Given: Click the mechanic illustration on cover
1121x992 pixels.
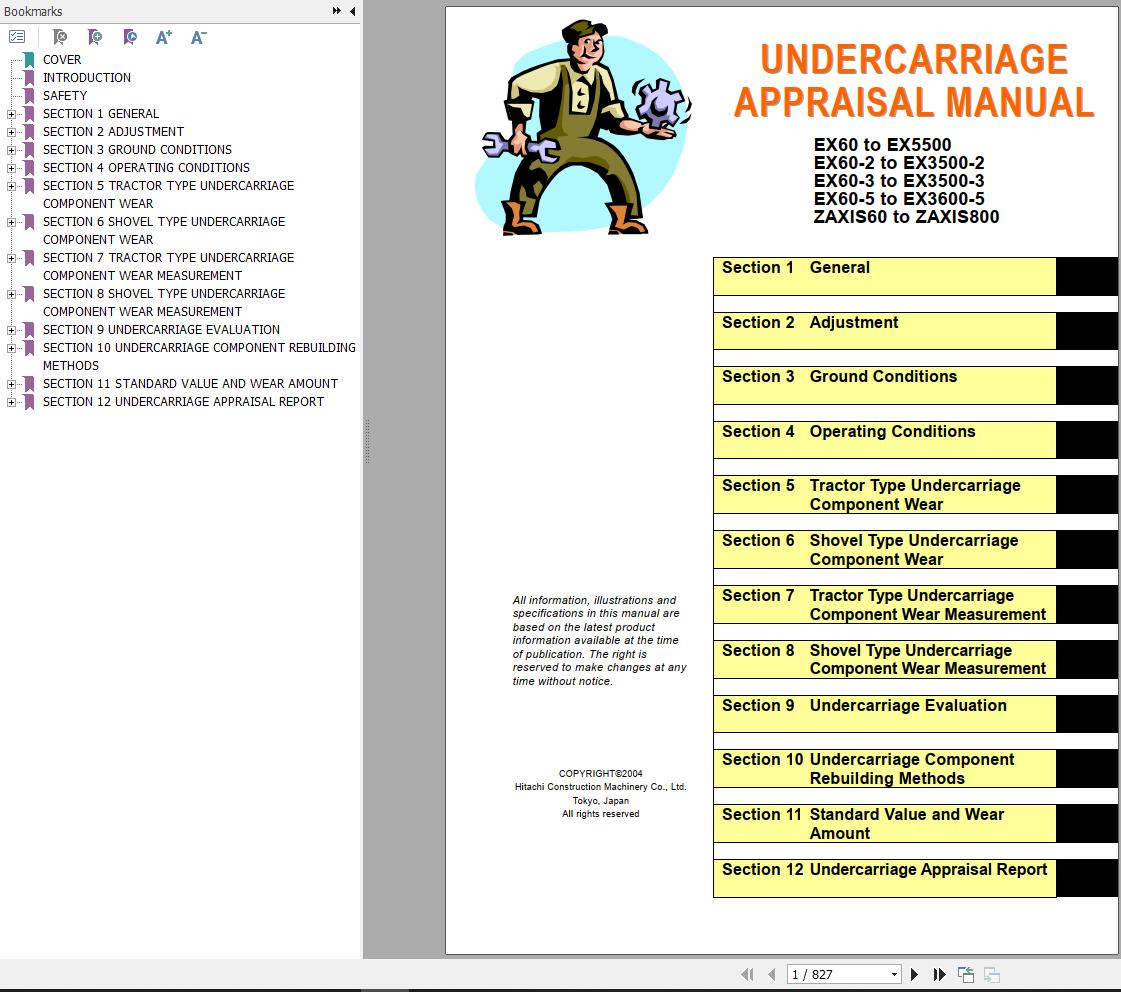Looking at the screenshot, I should 582,127.
